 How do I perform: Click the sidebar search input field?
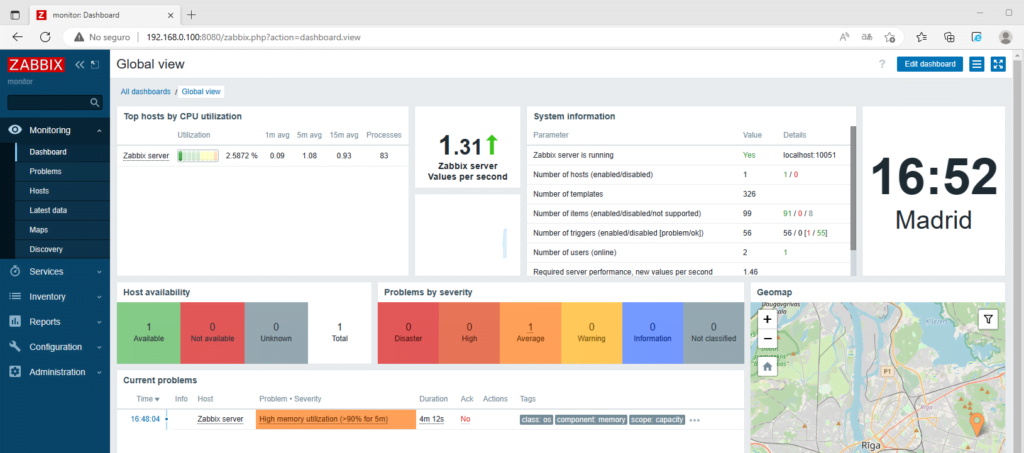(x=48, y=102)
